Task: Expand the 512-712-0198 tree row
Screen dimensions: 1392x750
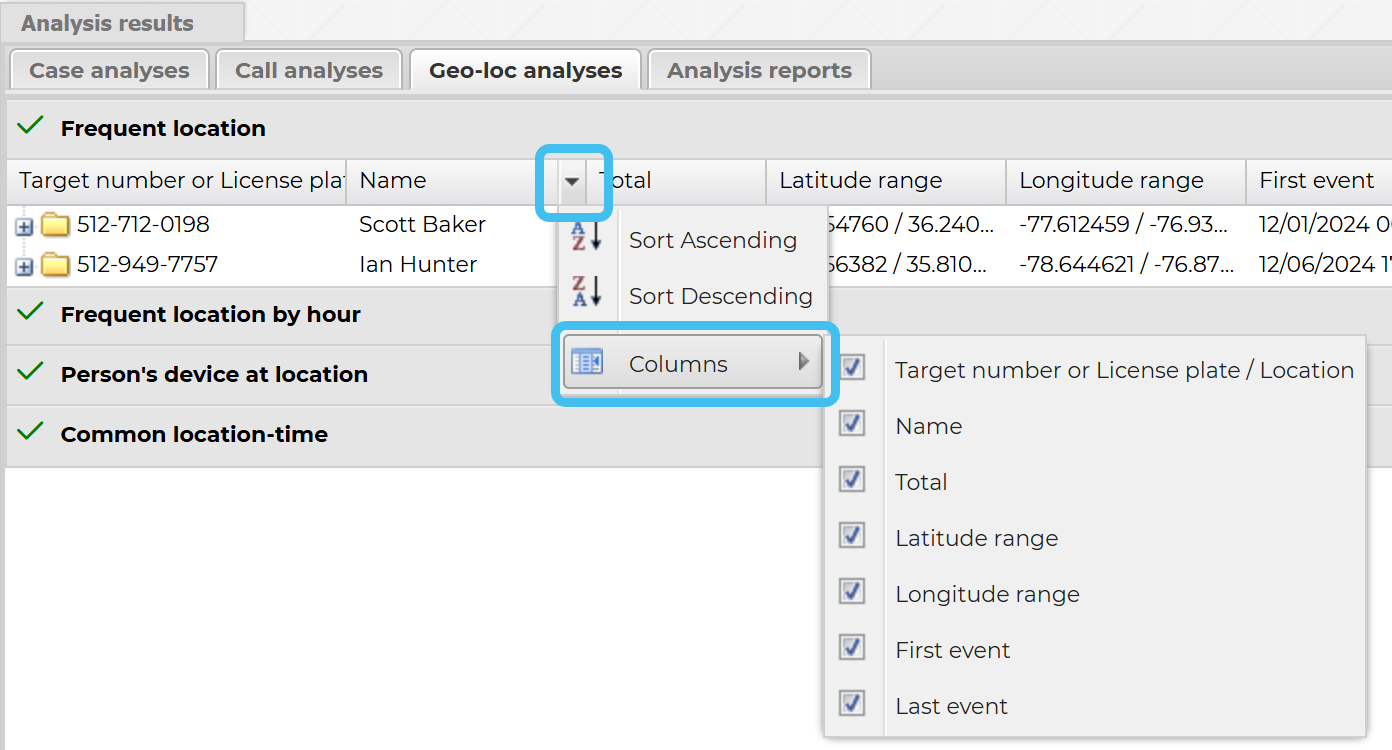Action: coord(25,227)
